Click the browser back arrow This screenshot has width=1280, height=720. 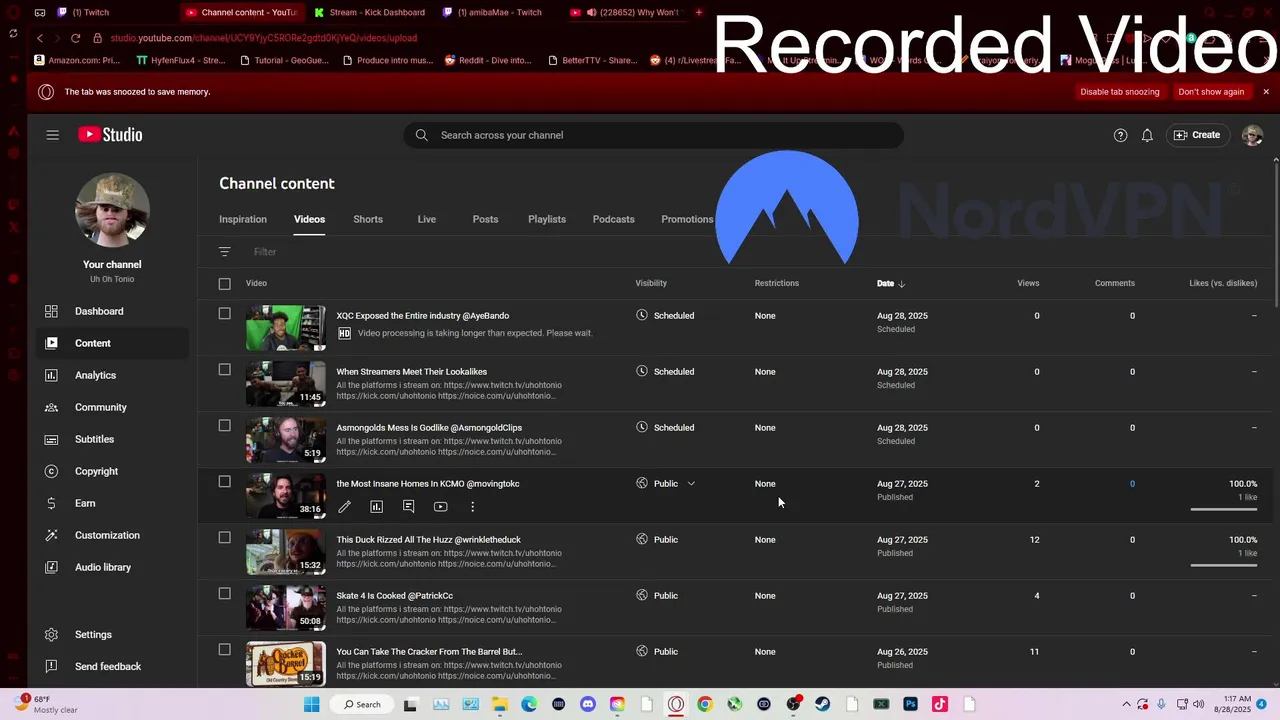(x=40, y=38)
